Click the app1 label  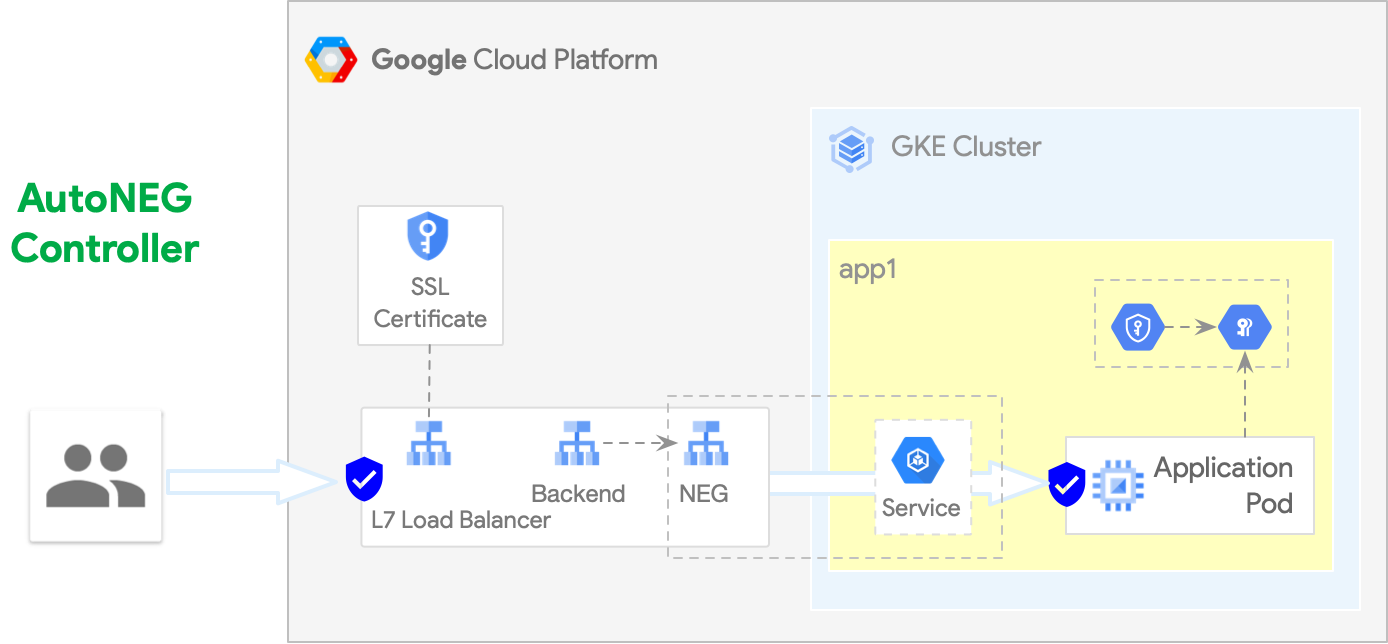click(x=868, y=271)
